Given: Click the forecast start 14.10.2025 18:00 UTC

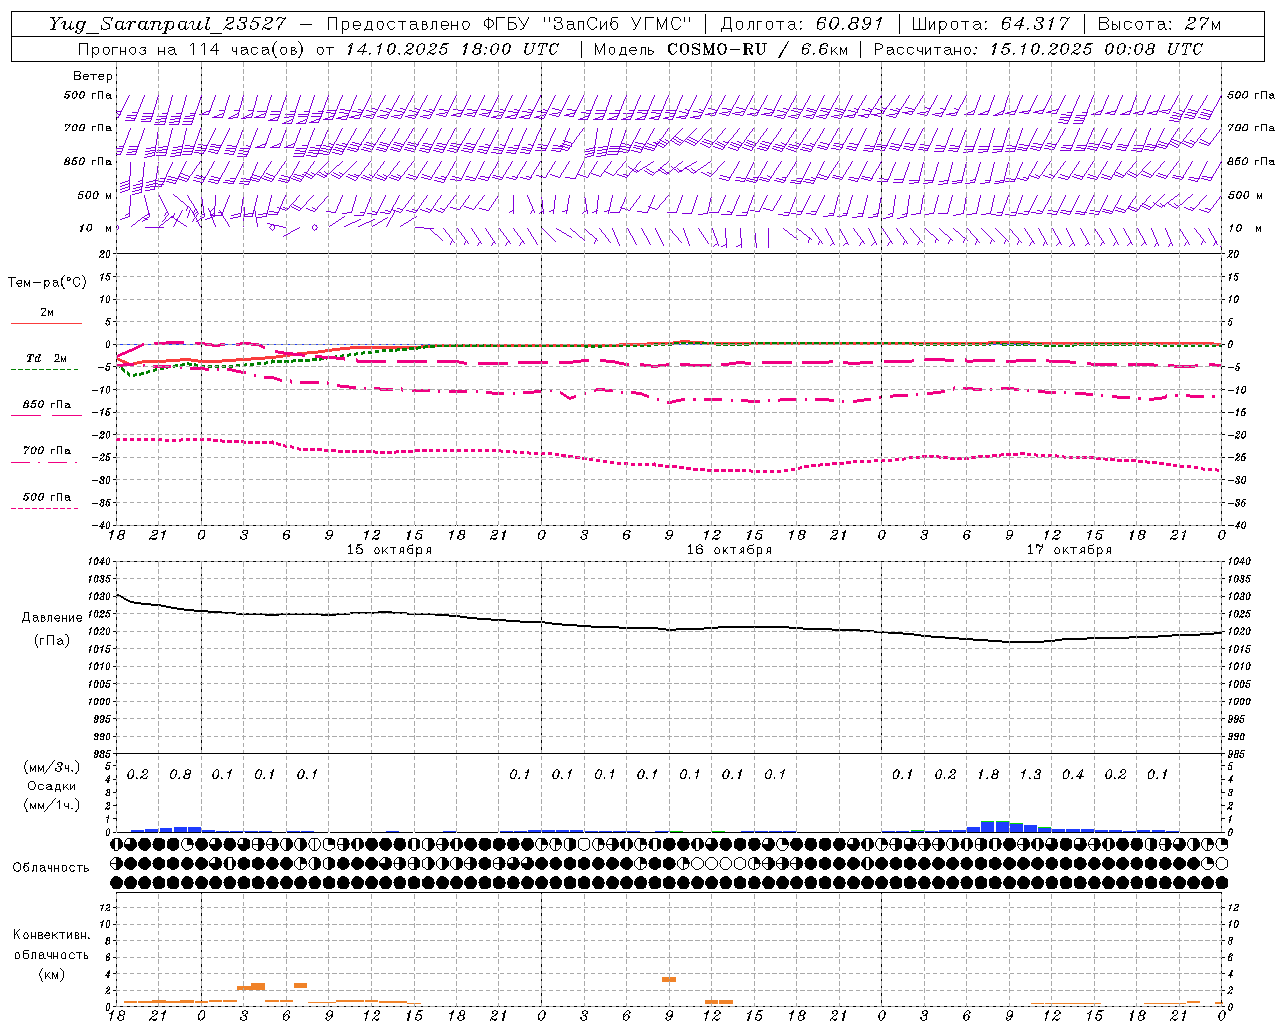Looking at the screenshot, I should [452, 49].
